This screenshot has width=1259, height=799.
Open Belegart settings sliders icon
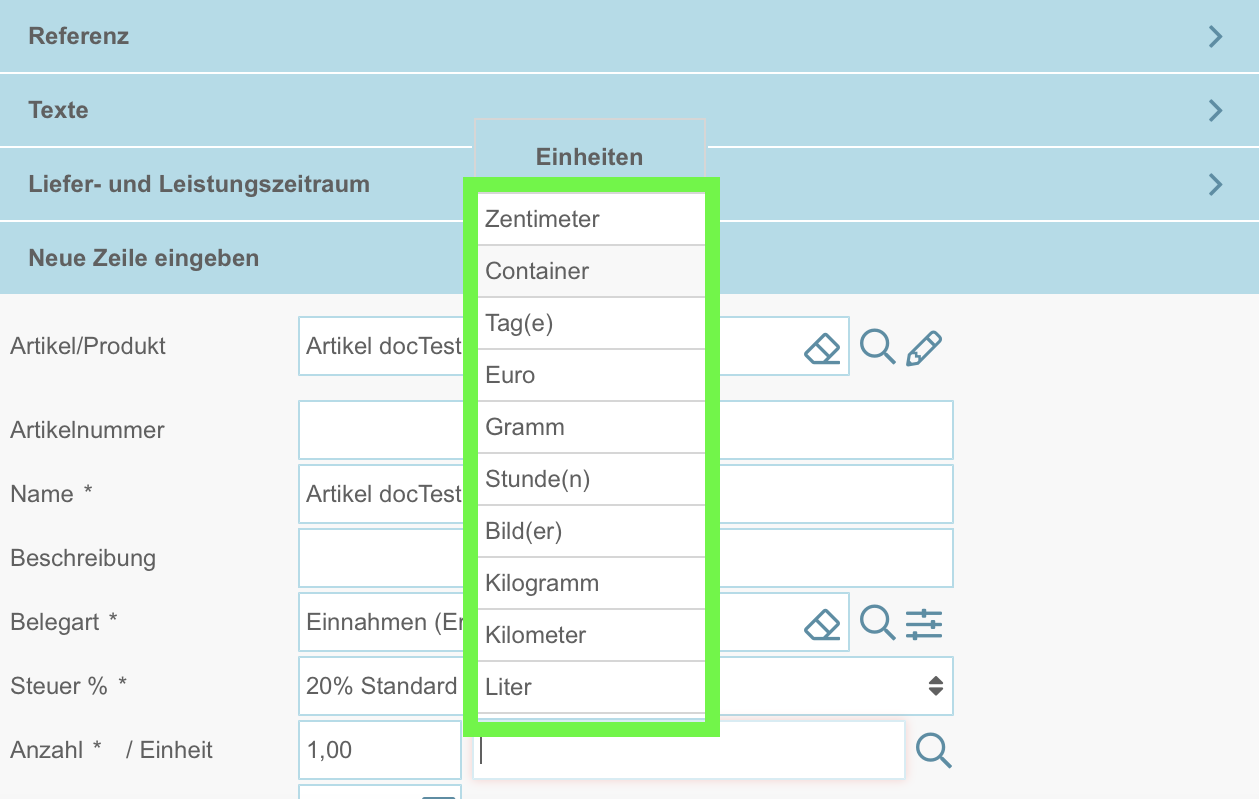[x=924, y=623]
